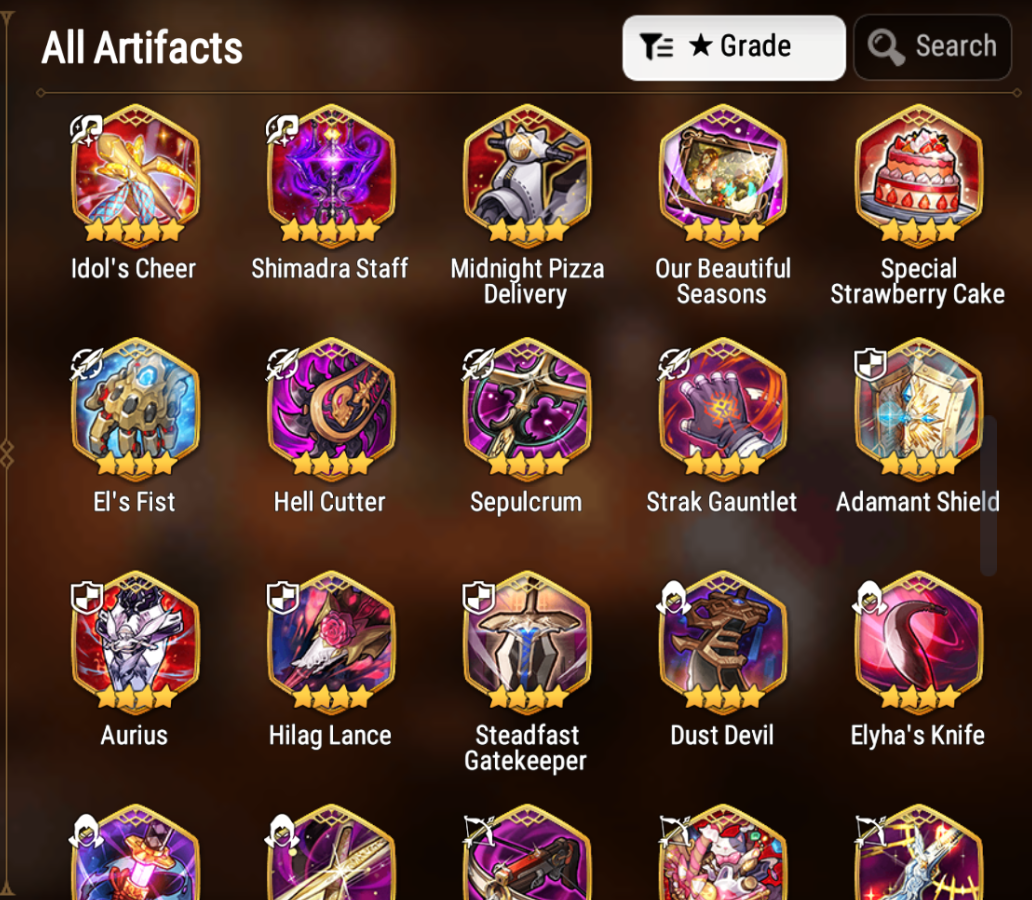Choose the Strak Gauntlet artifact
The width and height of the screenshot is (1032, 900).
click(723, 409)
